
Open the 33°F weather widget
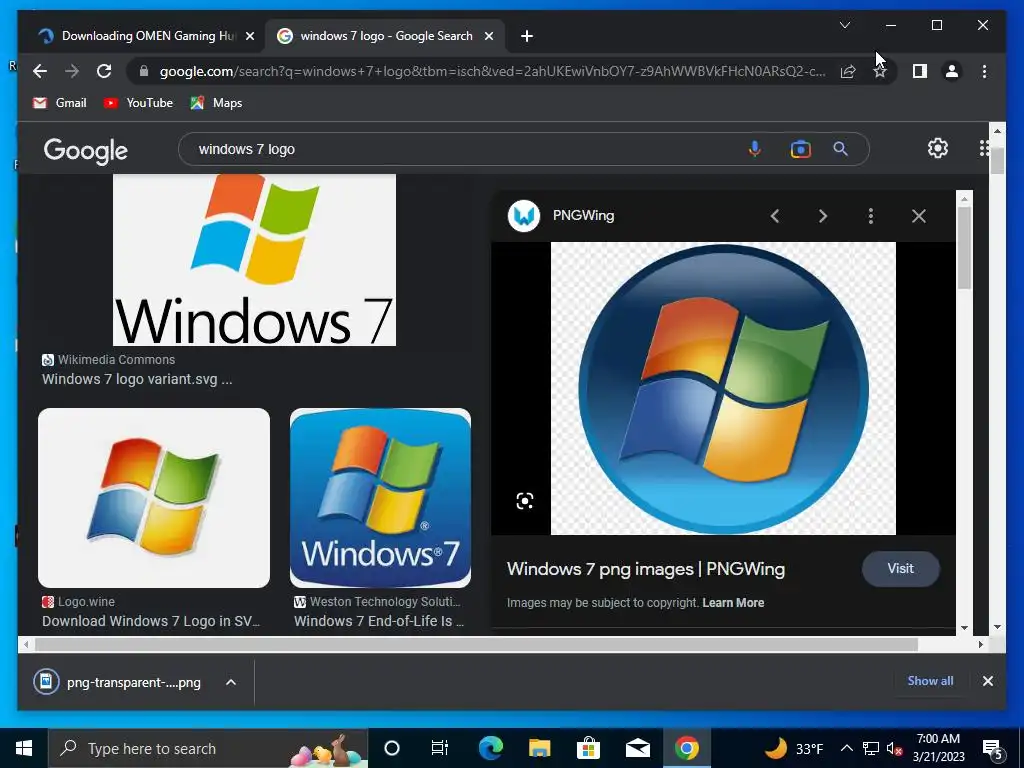pyautogui.click(x=795, y=748)
